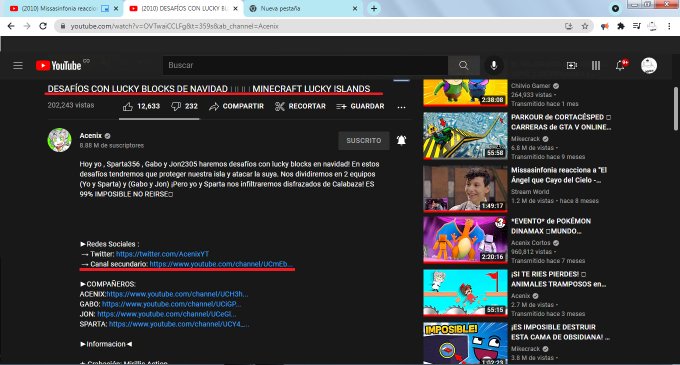Click the install app icon in address bar
Viewport: 680px width, 365px height.
[569, 26]
